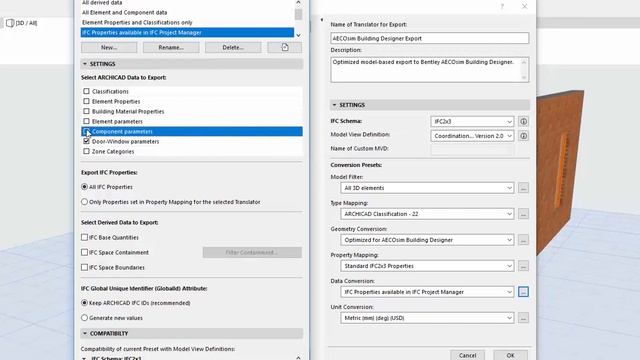The height and width of the screenshot is (360, 640).
Task: Toggle Element parameters checkbox
Action: [x=86, y=121]
